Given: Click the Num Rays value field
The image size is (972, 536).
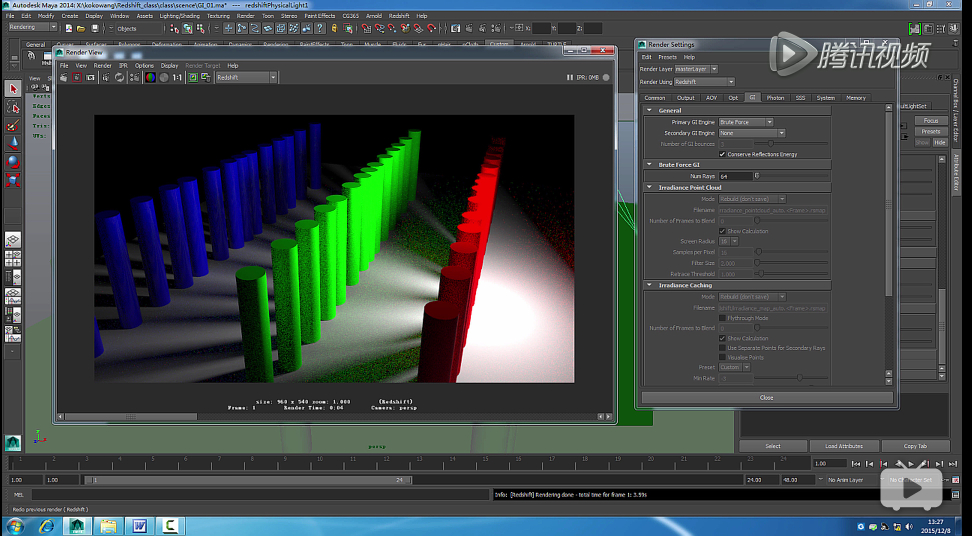Looking at the screenshot, I should point(734,176).
